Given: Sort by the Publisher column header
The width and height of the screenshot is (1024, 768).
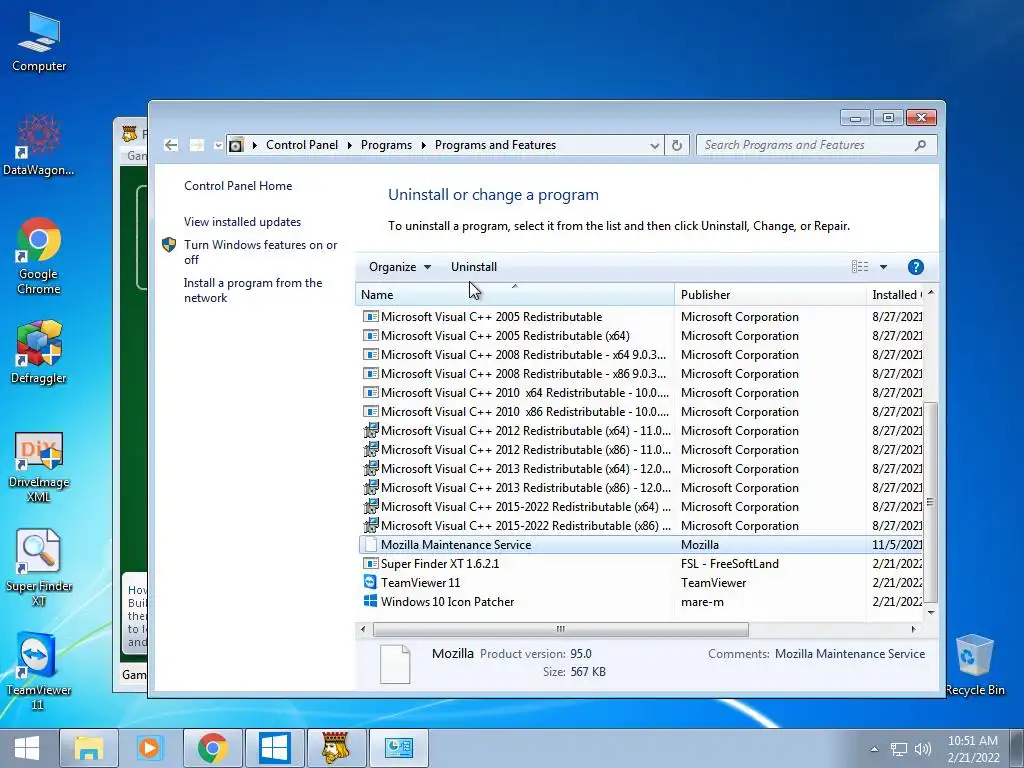Looking at the screenshot, I should tap(770, 295).
